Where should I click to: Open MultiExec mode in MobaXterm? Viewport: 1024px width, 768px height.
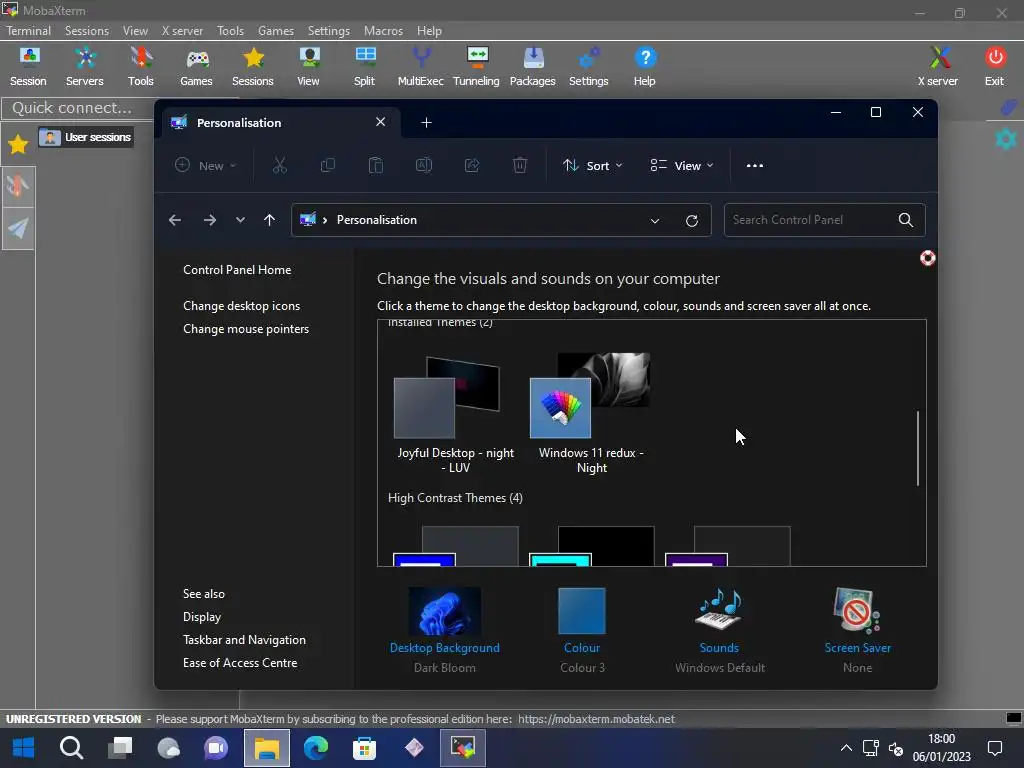421,67
